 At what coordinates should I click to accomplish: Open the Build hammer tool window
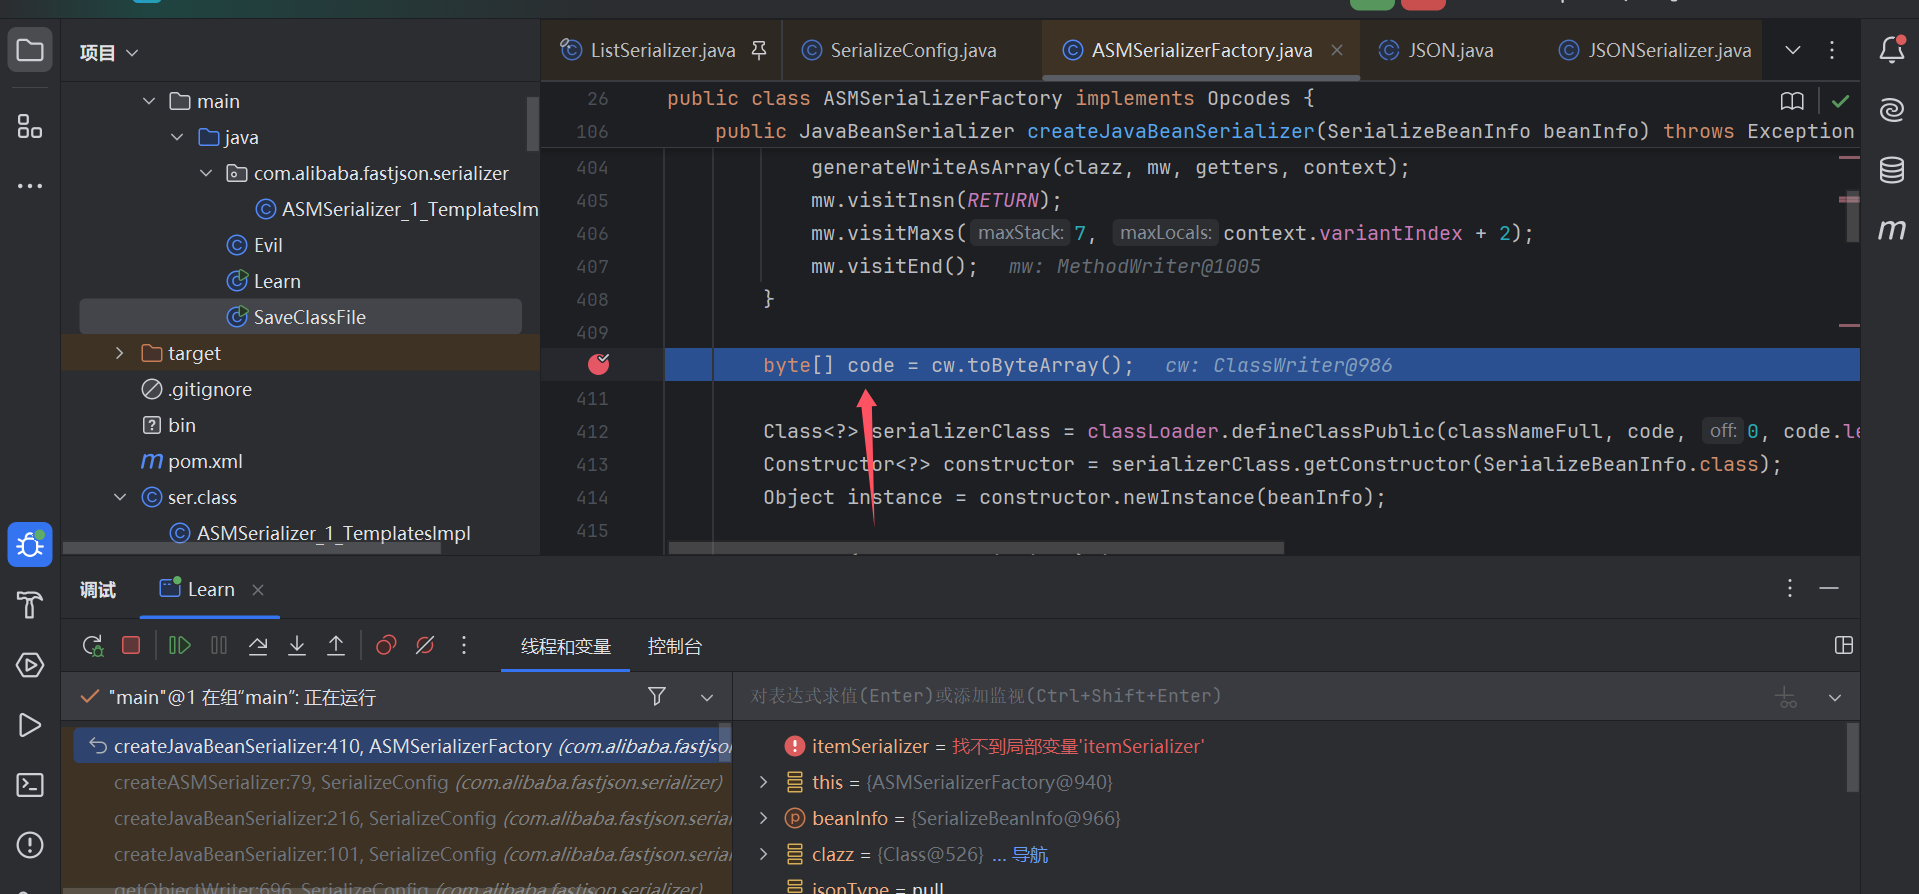pos(30,605)
